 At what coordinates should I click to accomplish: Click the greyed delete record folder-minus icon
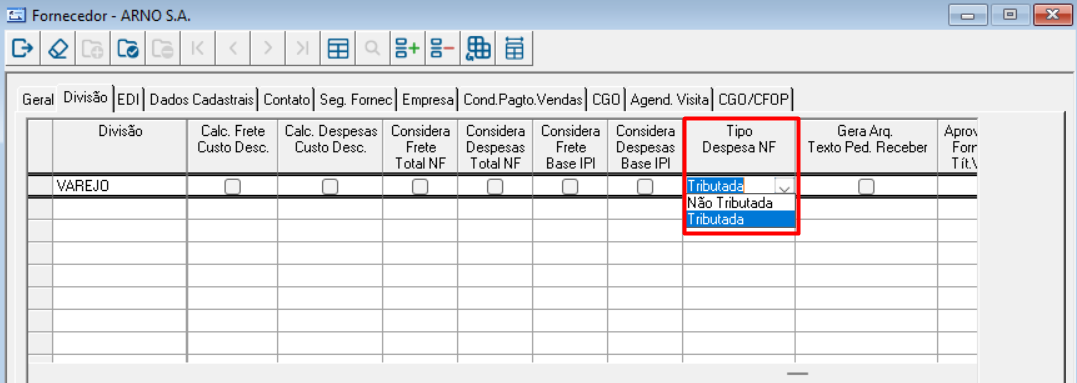point(163,49)
